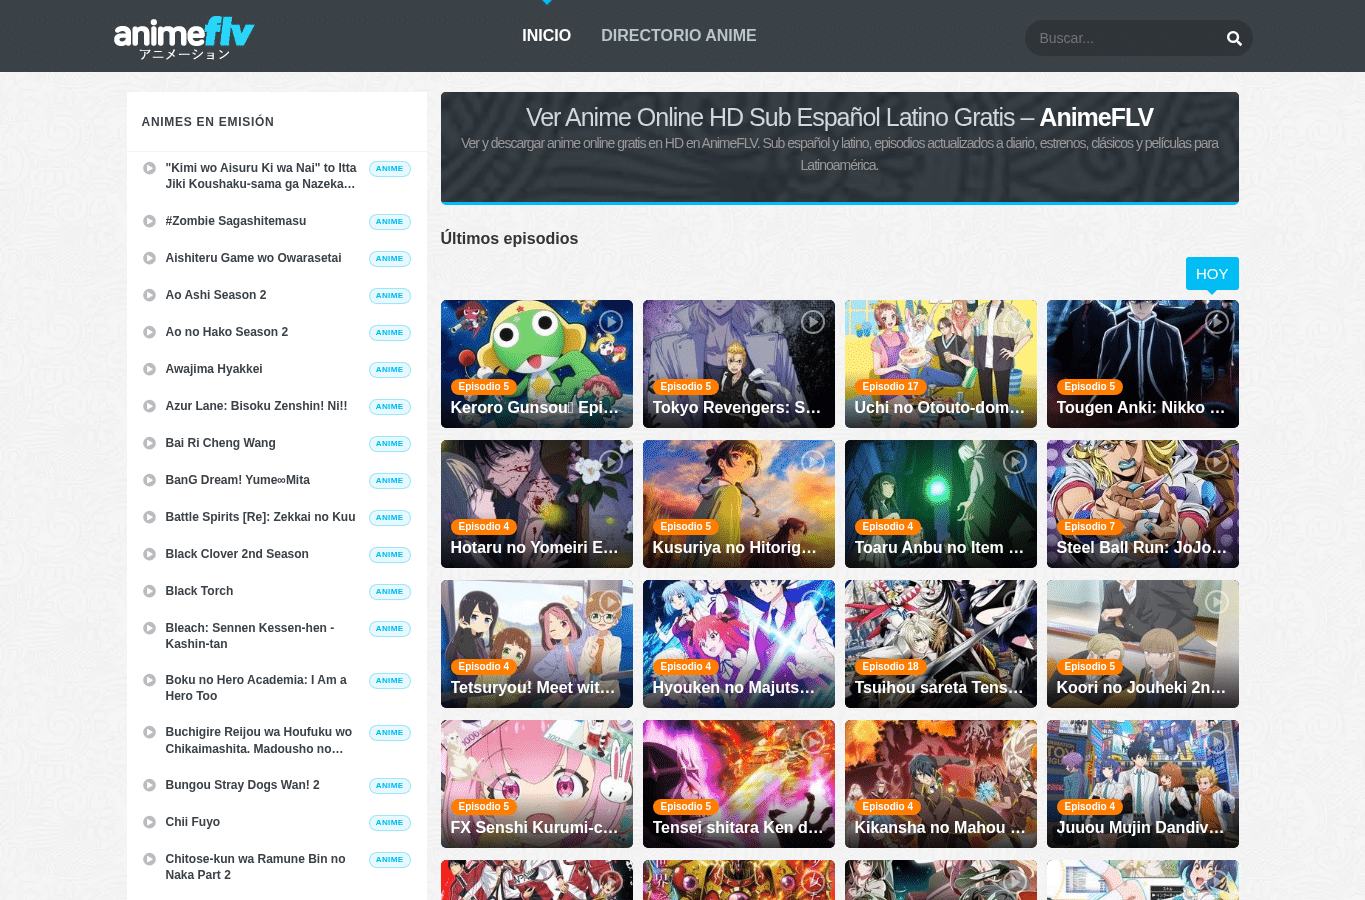Open Bungou Stray Dogs Wan! 2 link
1365x900 pixels.
(243, 785)
